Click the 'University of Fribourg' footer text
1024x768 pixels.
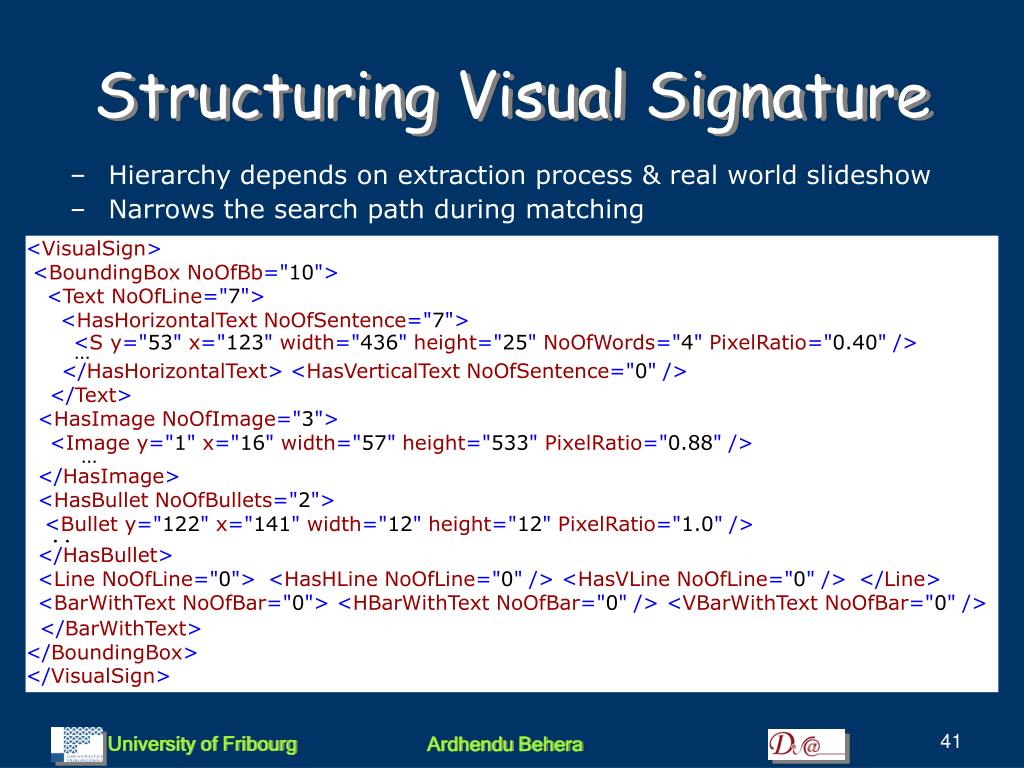(x=202, y=744)
